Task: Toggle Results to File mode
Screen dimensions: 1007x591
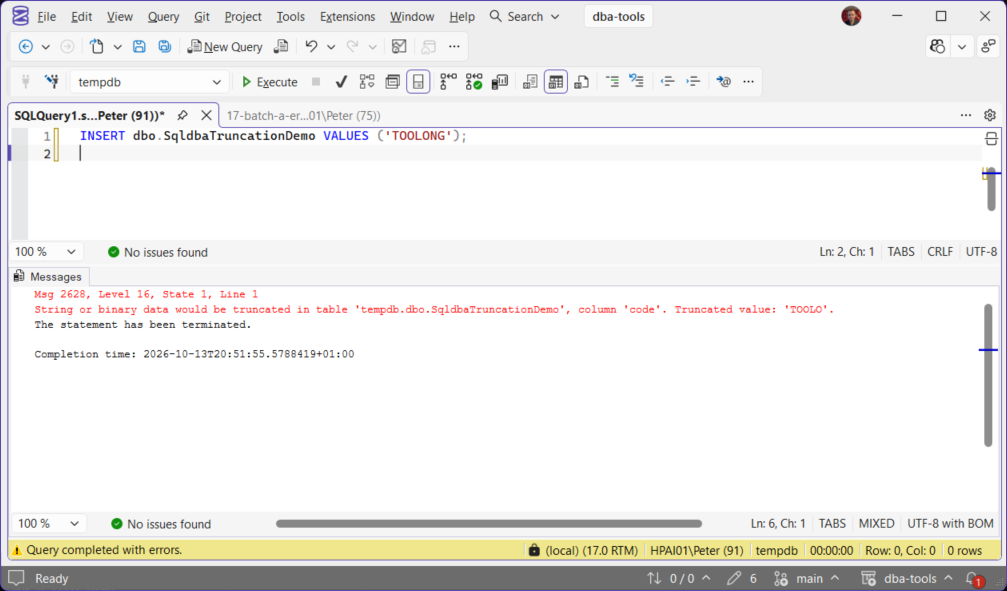Action: 581,82
